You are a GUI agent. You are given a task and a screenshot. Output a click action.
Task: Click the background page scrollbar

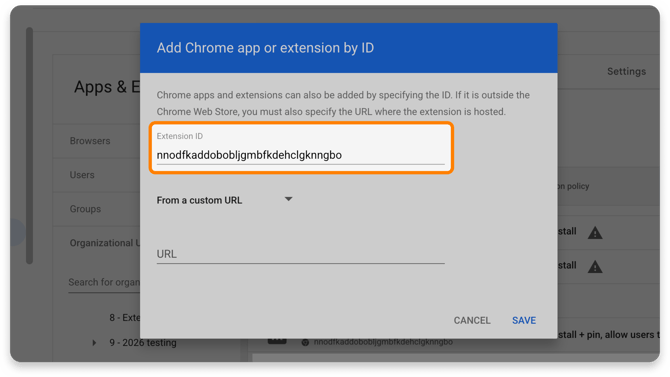pyautogui.click(x=29, y=146)
